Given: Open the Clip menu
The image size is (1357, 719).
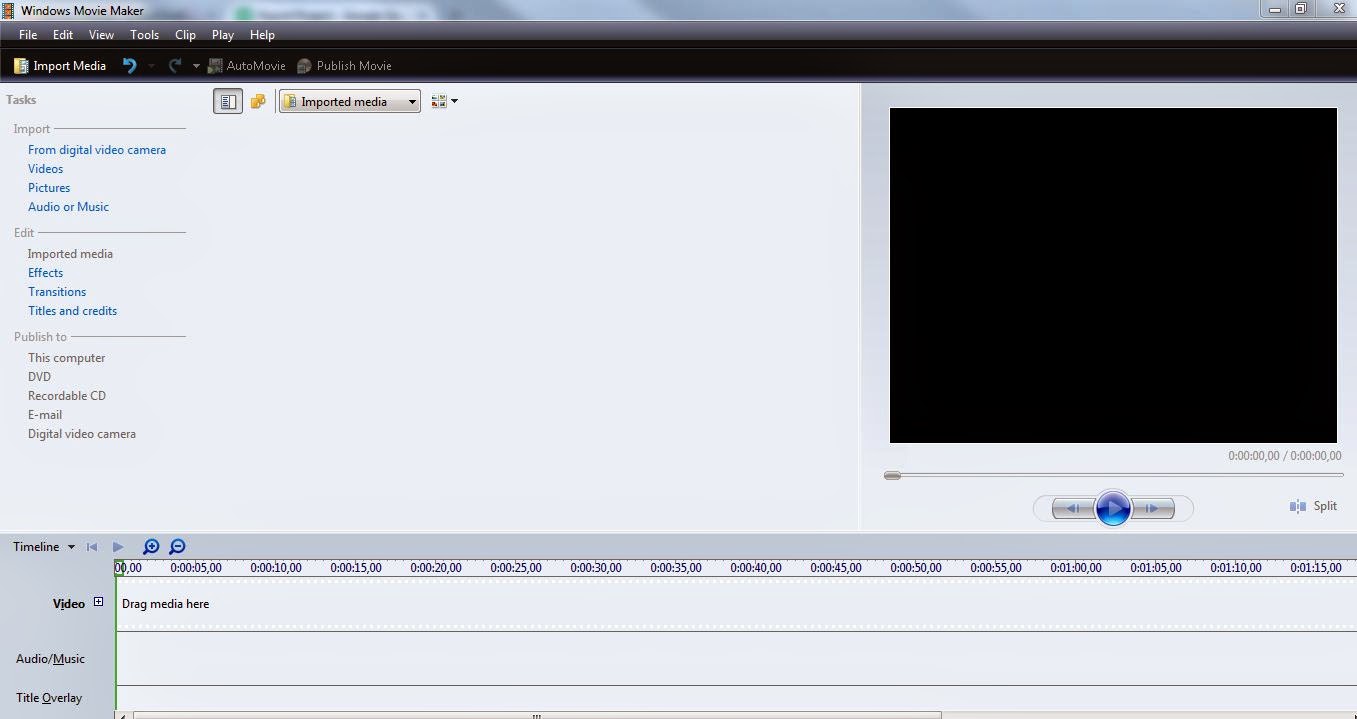Looking at the screenshot, I should (x=185, y=34).
